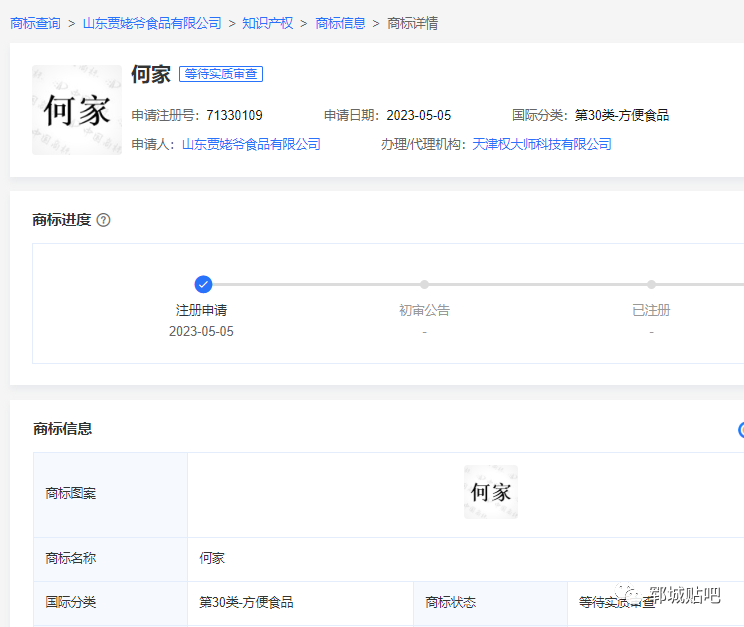Click the 国际分类 label in the table
Viewport: 744px width, 627px height.
71,602
